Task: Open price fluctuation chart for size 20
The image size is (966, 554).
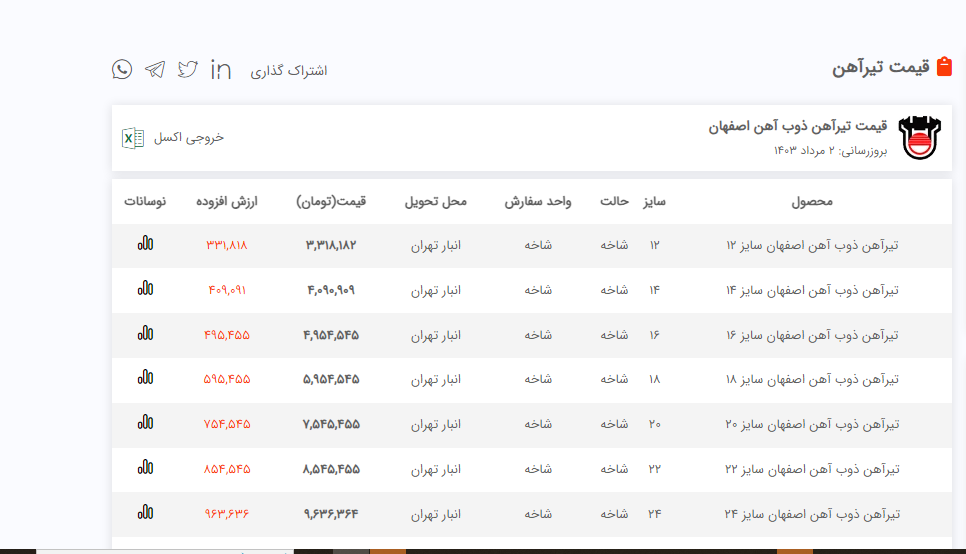Action: coord(146,423)
